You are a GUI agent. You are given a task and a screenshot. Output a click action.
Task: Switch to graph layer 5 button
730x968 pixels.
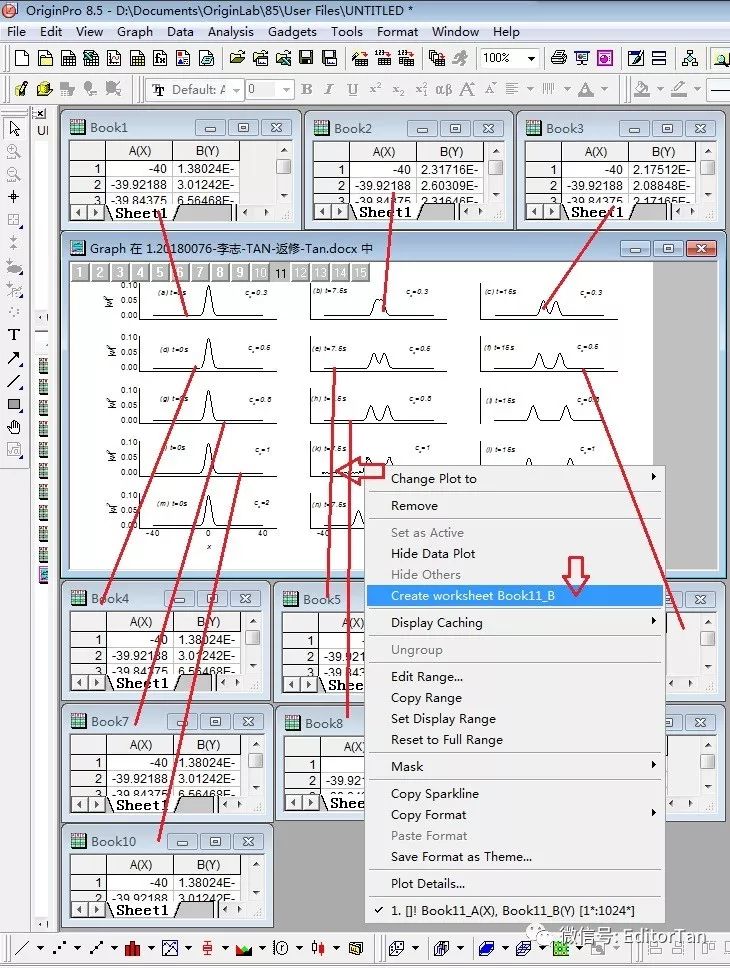[x=159, y=272]
